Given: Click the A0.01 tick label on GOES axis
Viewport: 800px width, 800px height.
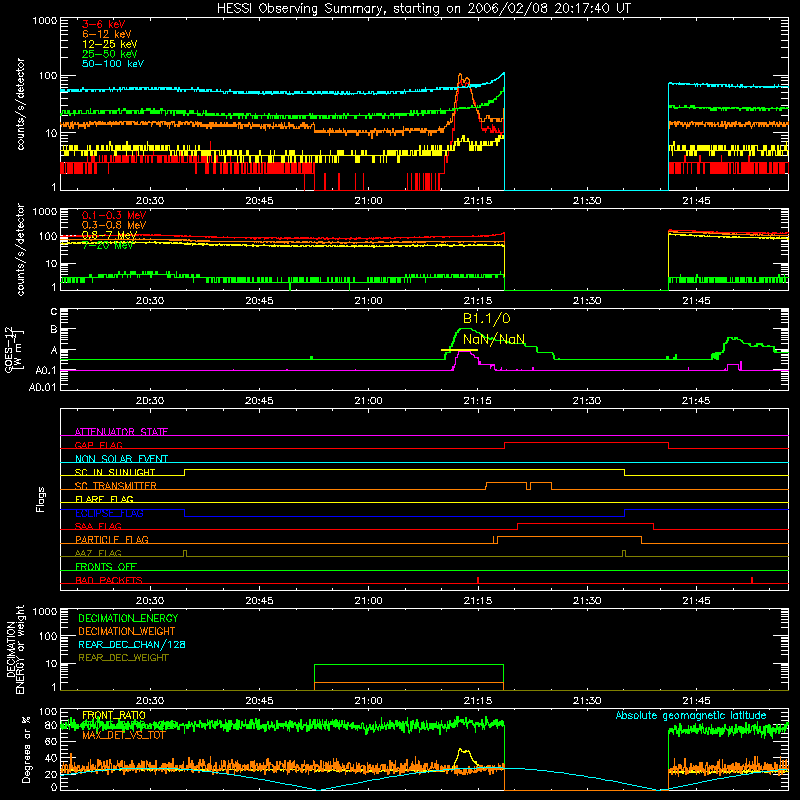Looking at the screenshot, I should click(x=43, y=387).
